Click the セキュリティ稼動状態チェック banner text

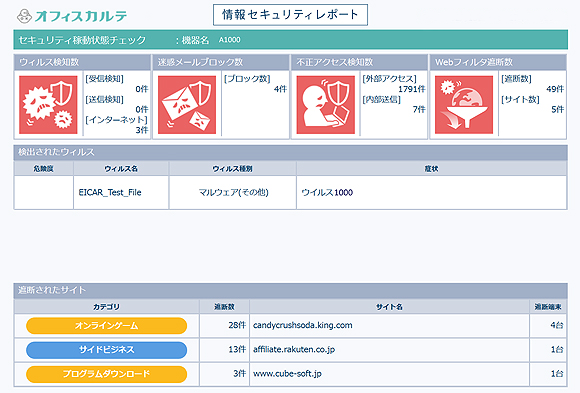point(82,40)
